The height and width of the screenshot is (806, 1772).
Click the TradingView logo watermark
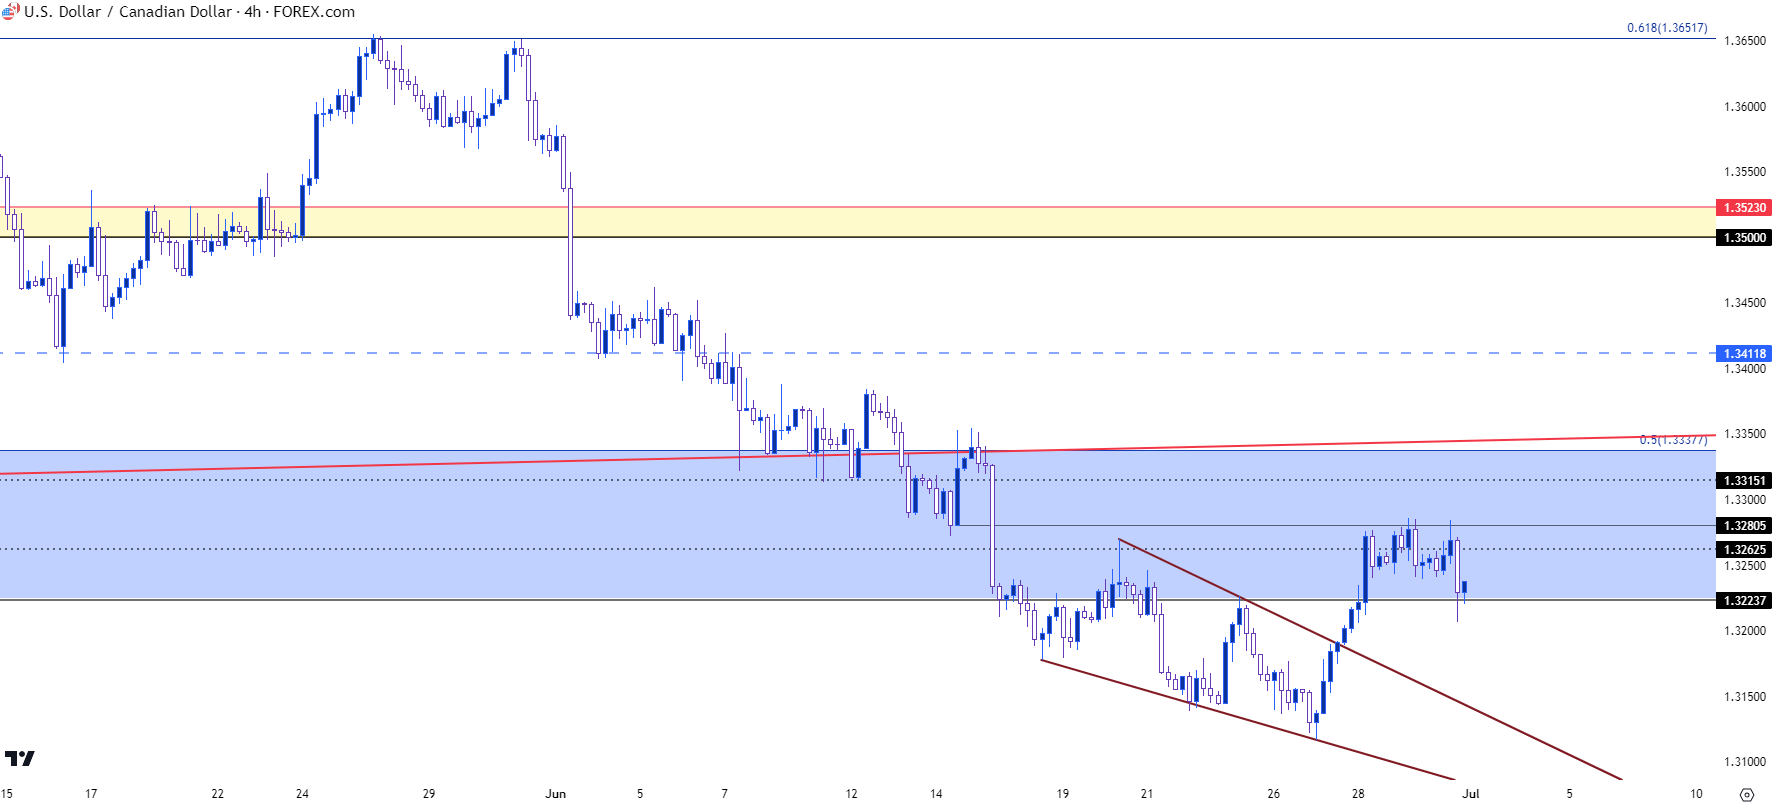coord(19,759)
